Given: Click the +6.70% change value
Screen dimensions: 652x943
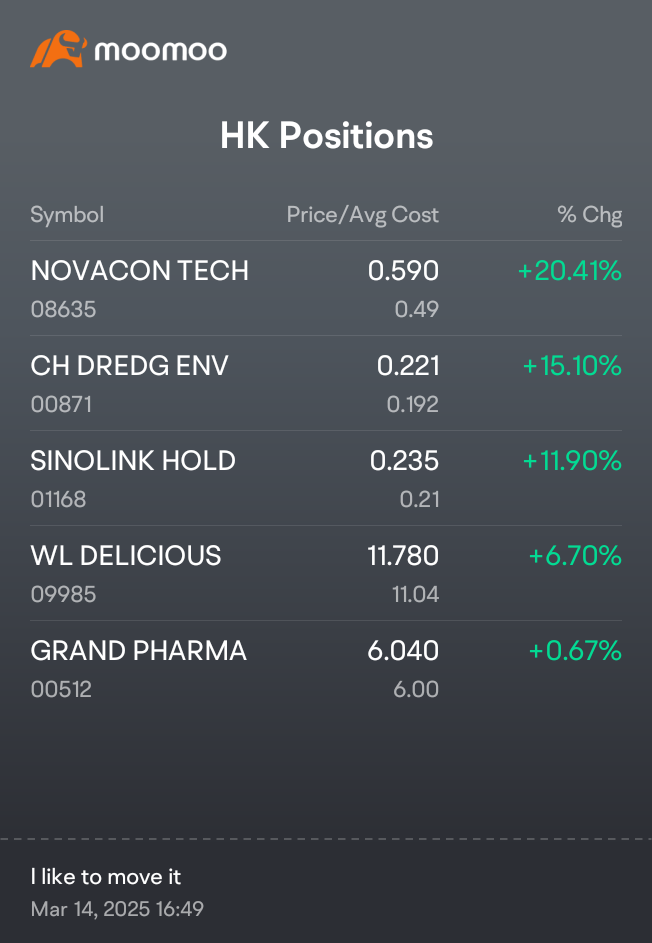Looking at the screenshot, I should (x=575, y=556).
